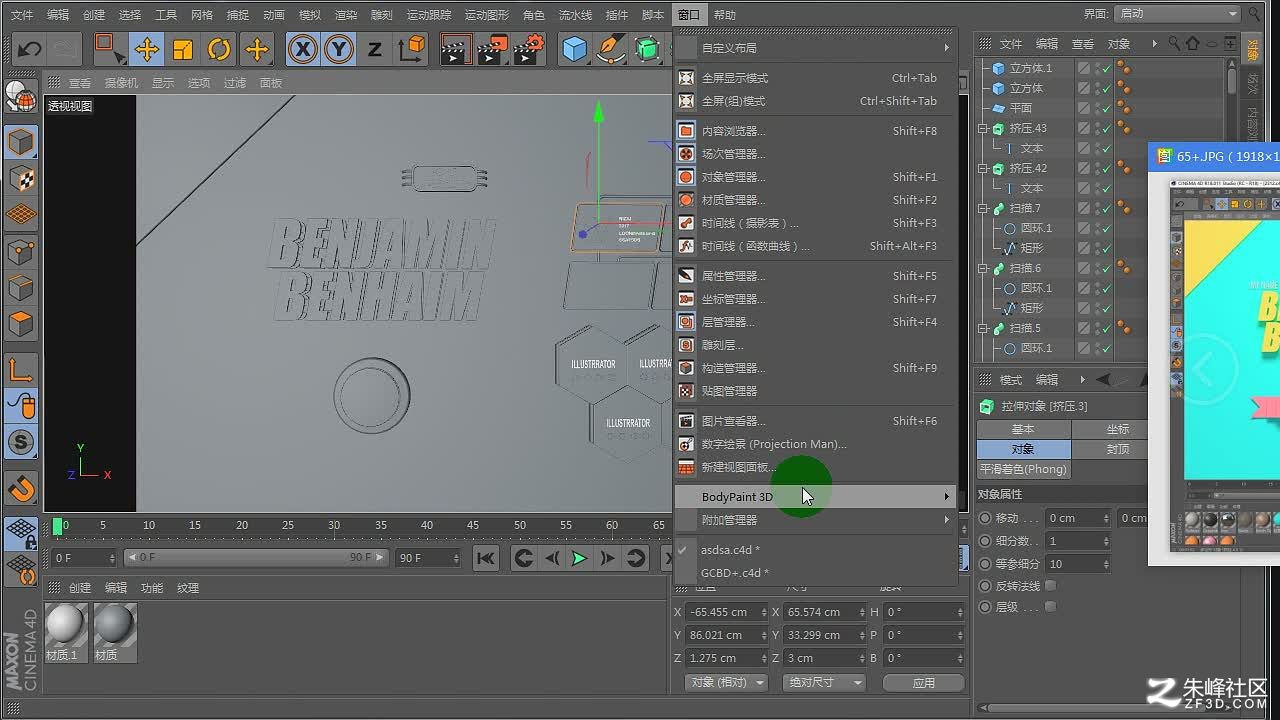This screenshot has width=1280, height=720.
Task: Switch to the 对象 attribute tab
Action: pos(1023,449)
